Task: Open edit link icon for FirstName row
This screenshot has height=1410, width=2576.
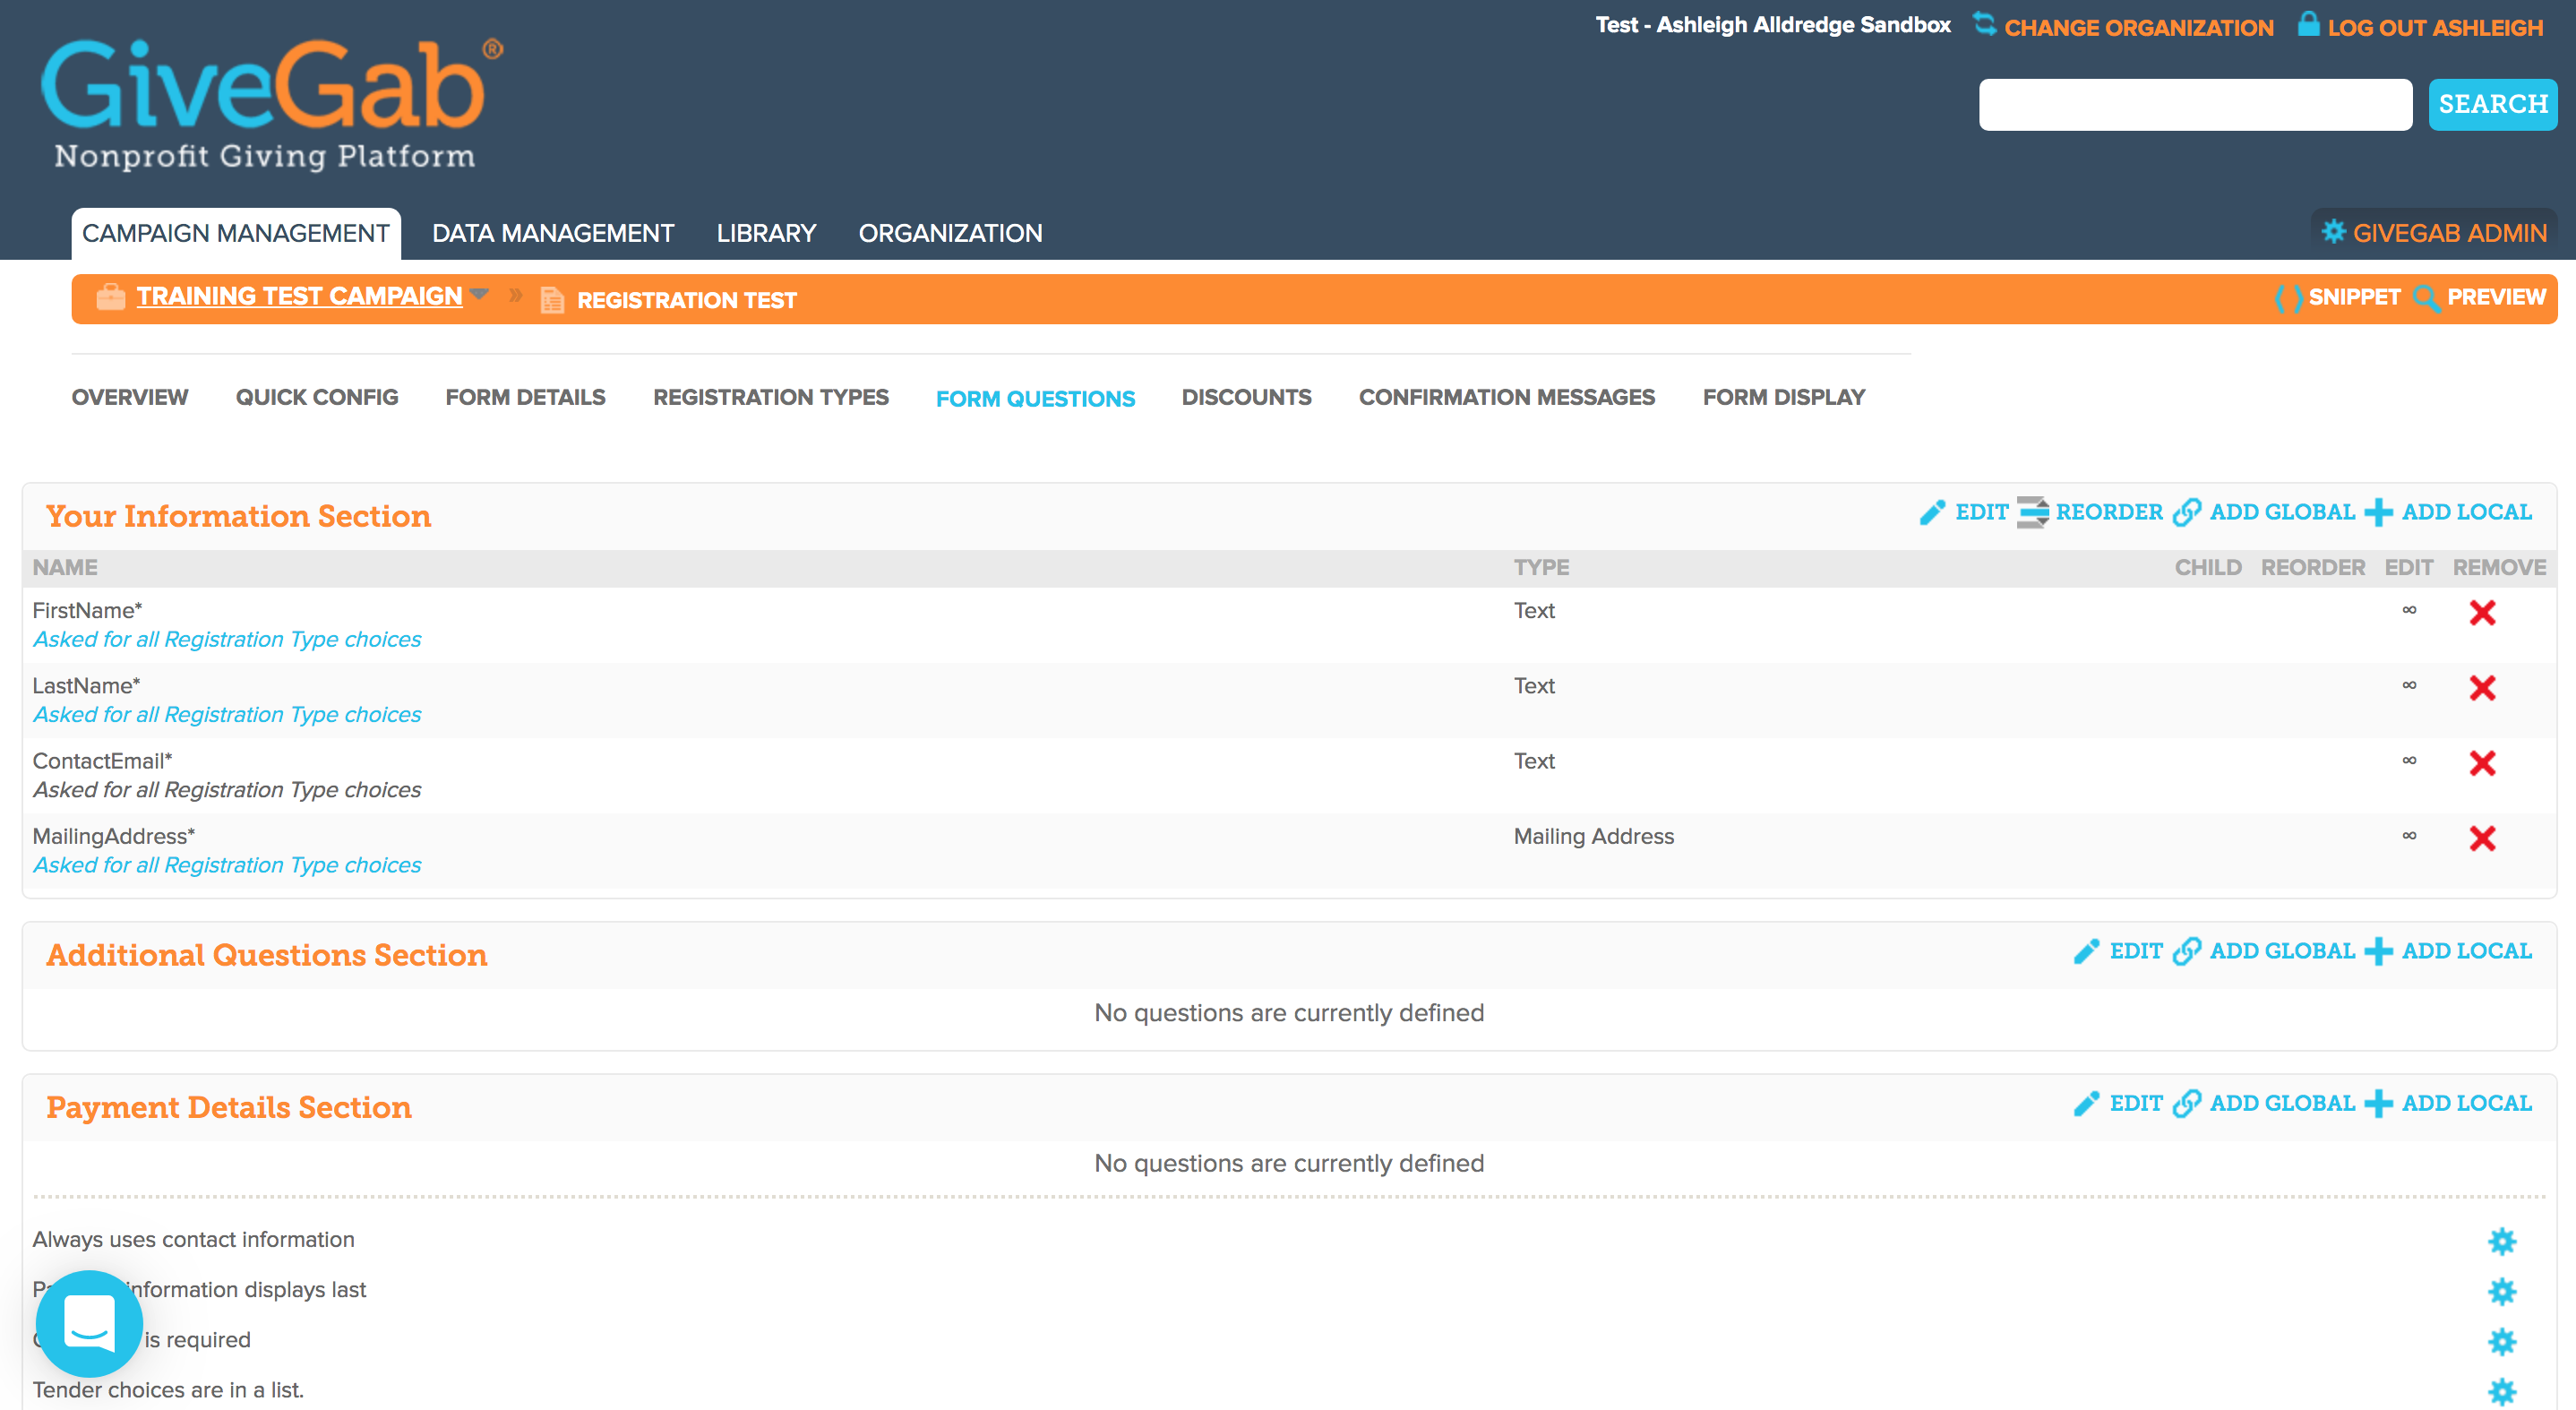Action: tap(2409, 610)
